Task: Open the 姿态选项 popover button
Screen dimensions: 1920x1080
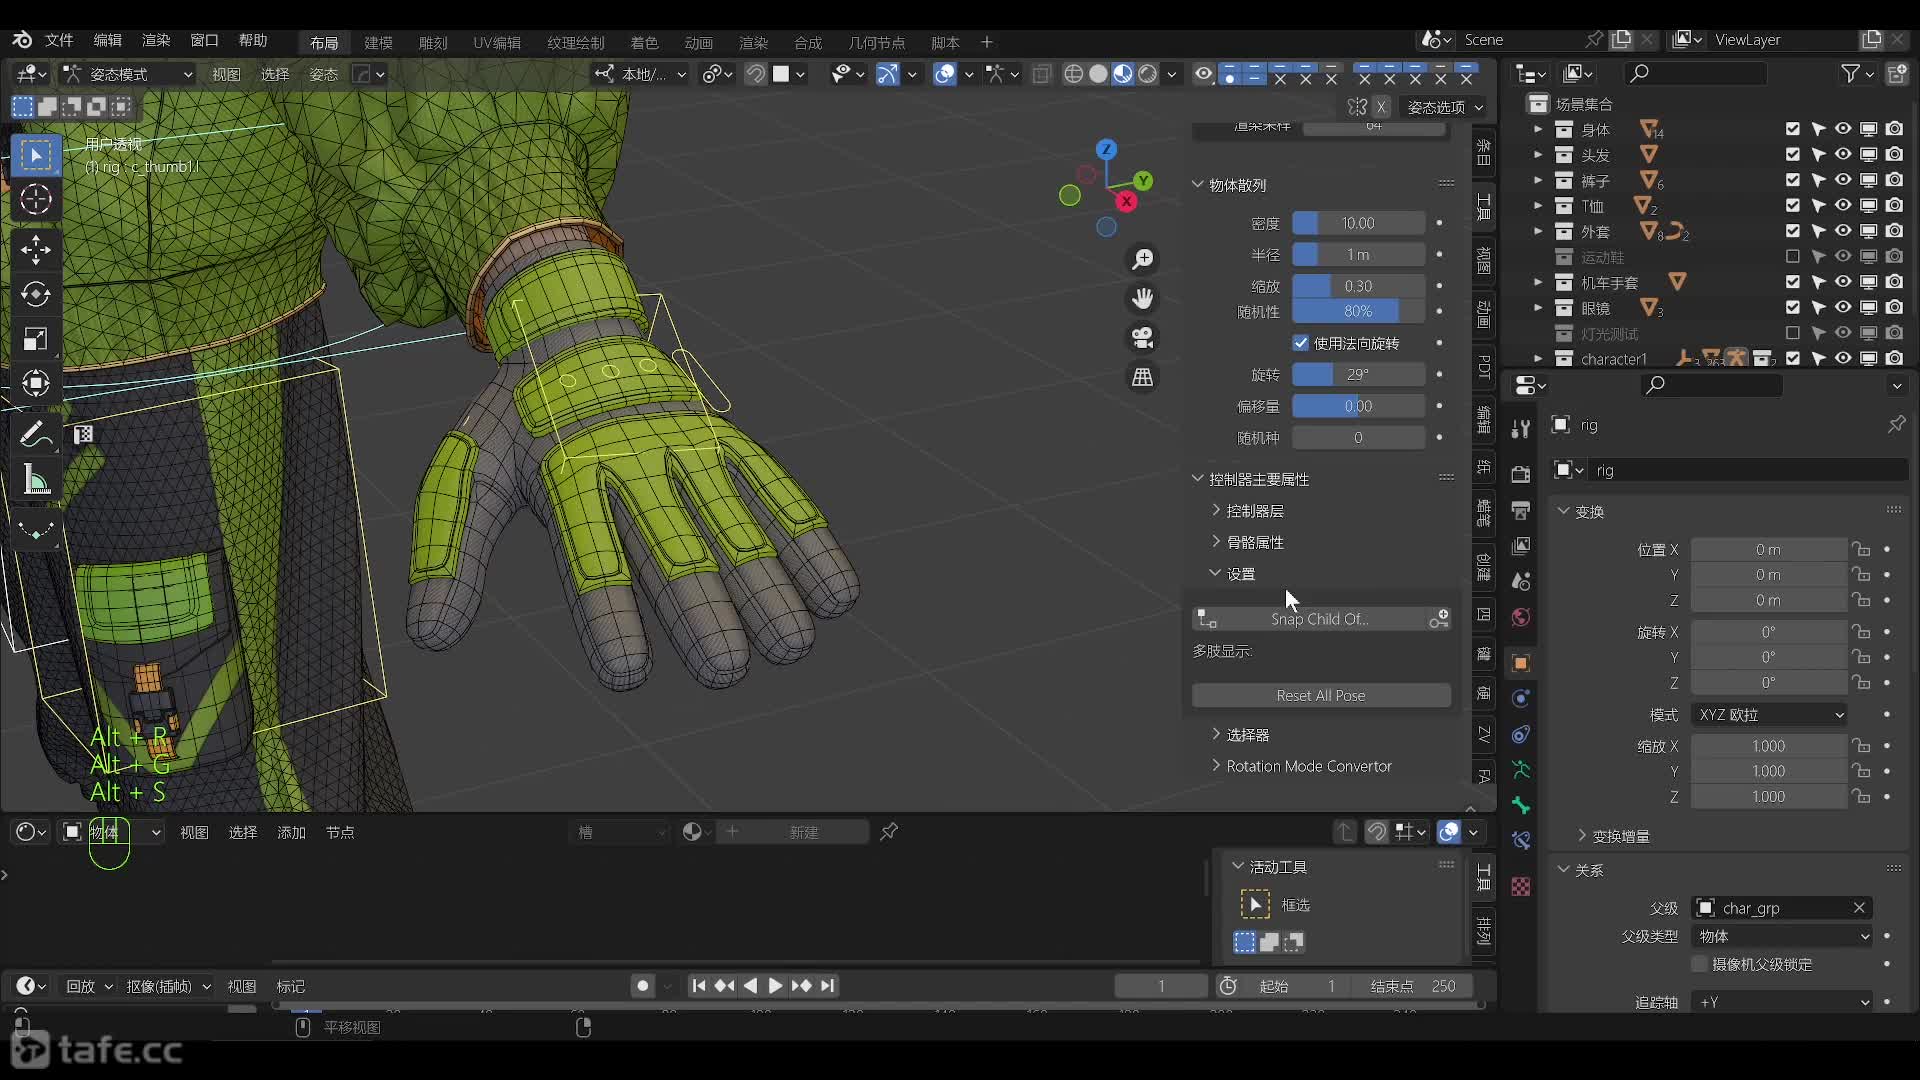Action: [1444, 107]
